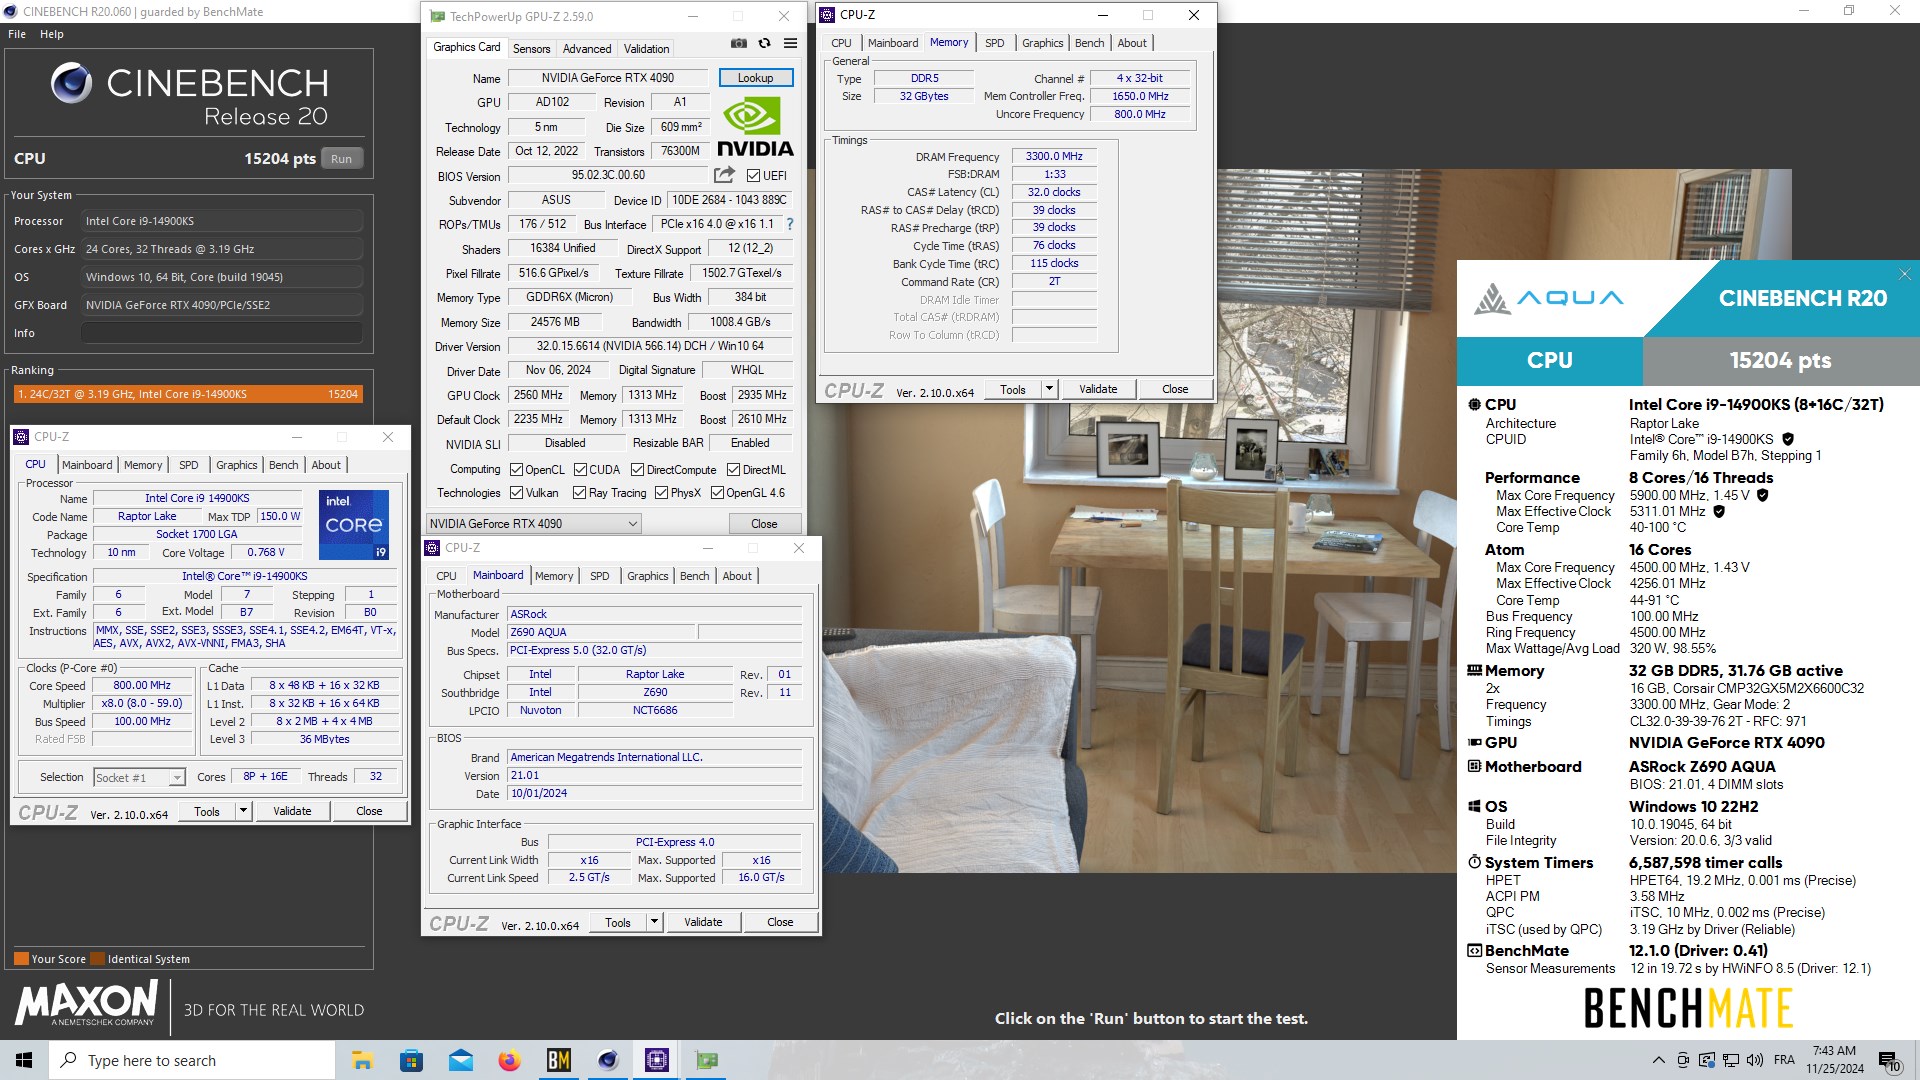
Task: Show hidden system tray icons
Action: (1658, 1060)
